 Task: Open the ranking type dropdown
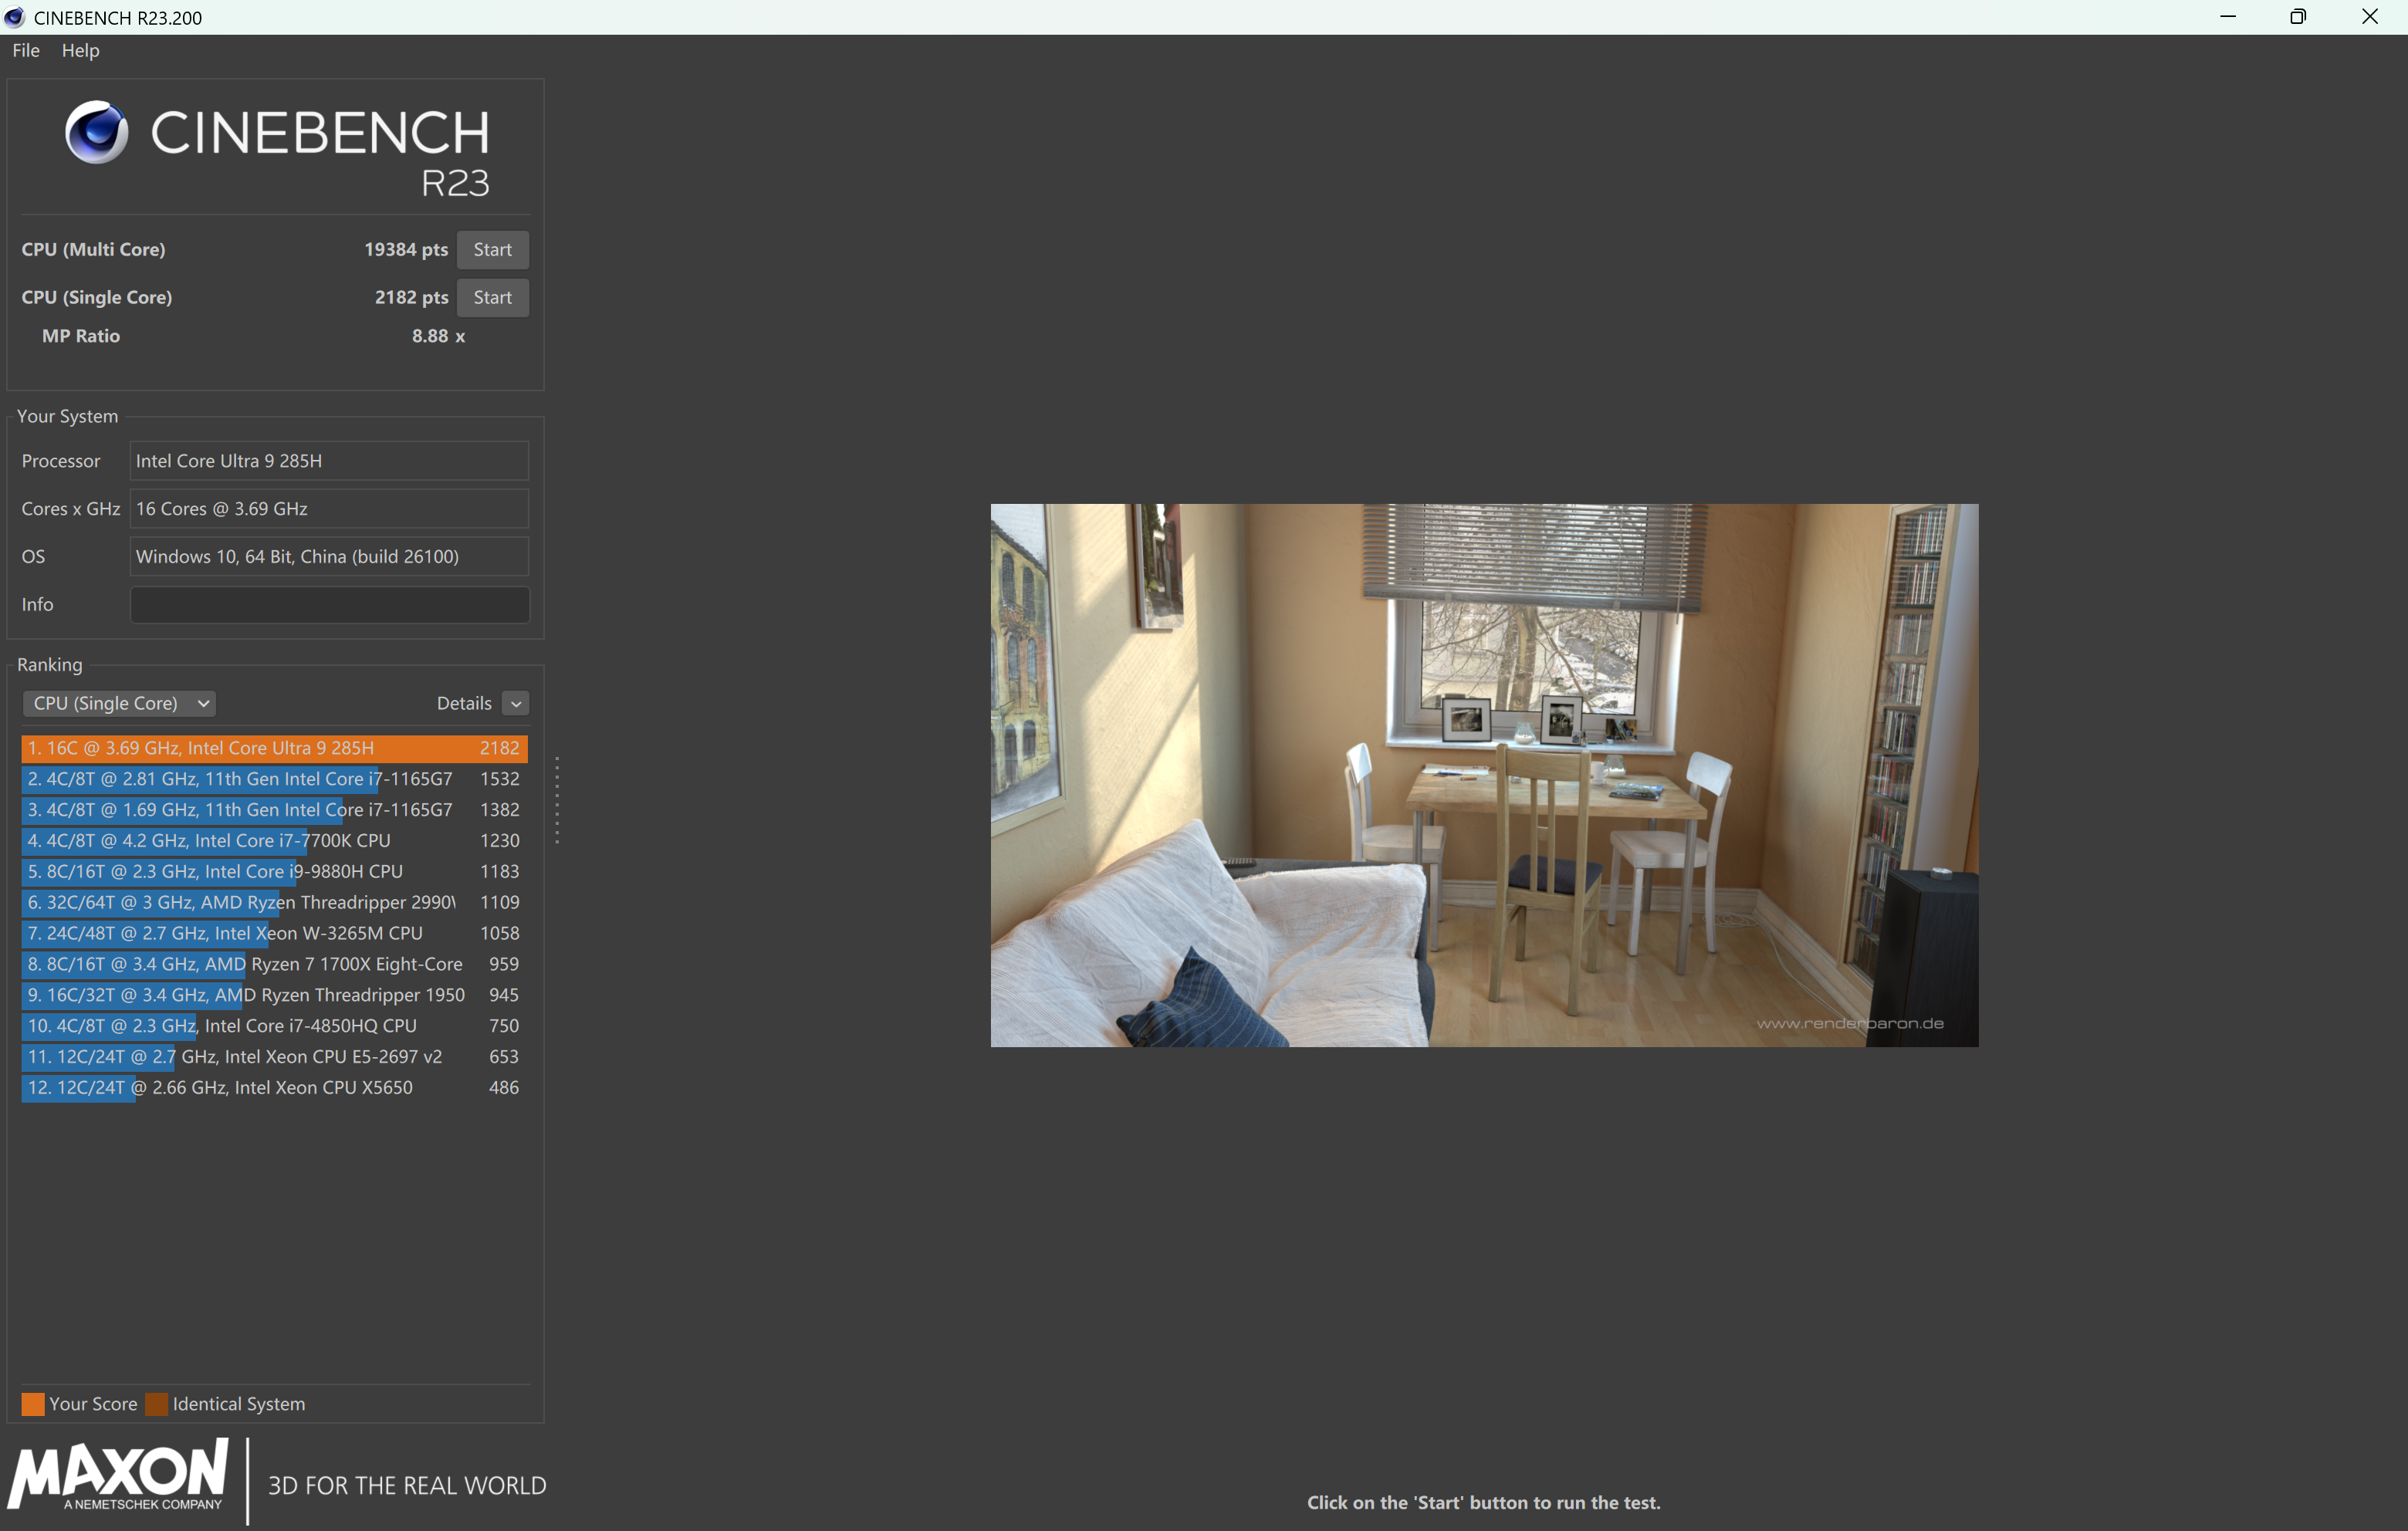coord(119,703)
